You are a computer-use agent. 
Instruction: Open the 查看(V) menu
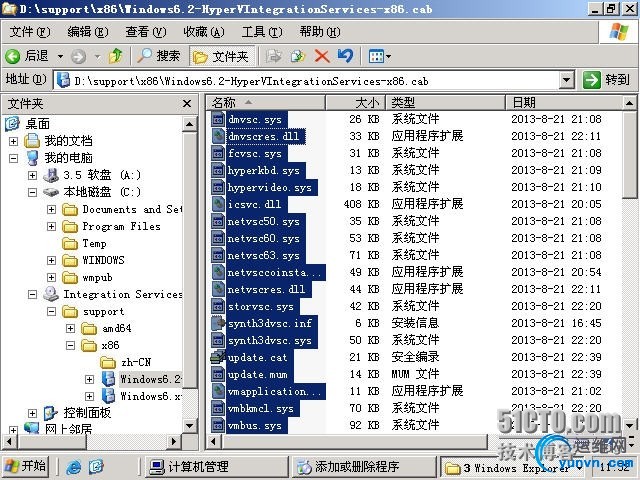[x=145, y=31]
